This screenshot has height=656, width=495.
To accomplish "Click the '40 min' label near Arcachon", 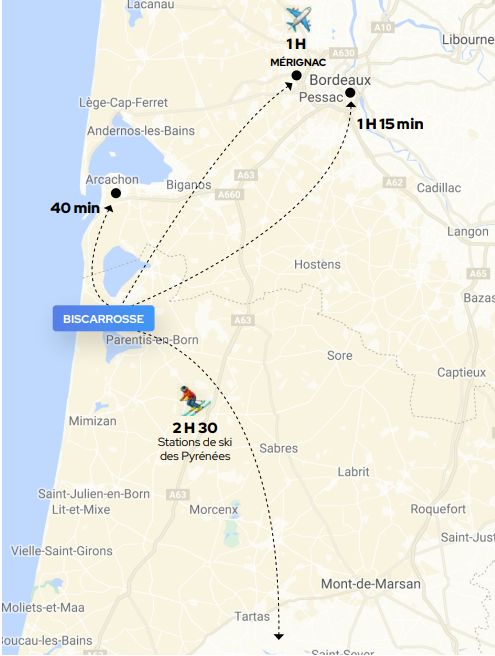I will coord(75,208).
